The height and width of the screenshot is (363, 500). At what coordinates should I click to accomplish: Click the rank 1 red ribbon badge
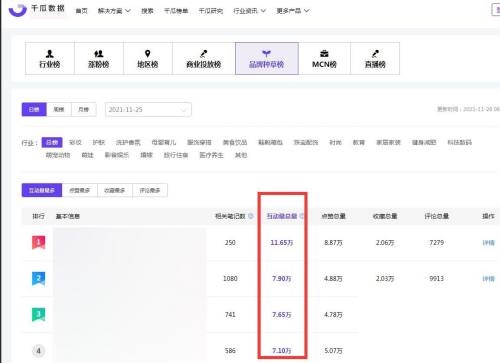[x=39, y=242]
